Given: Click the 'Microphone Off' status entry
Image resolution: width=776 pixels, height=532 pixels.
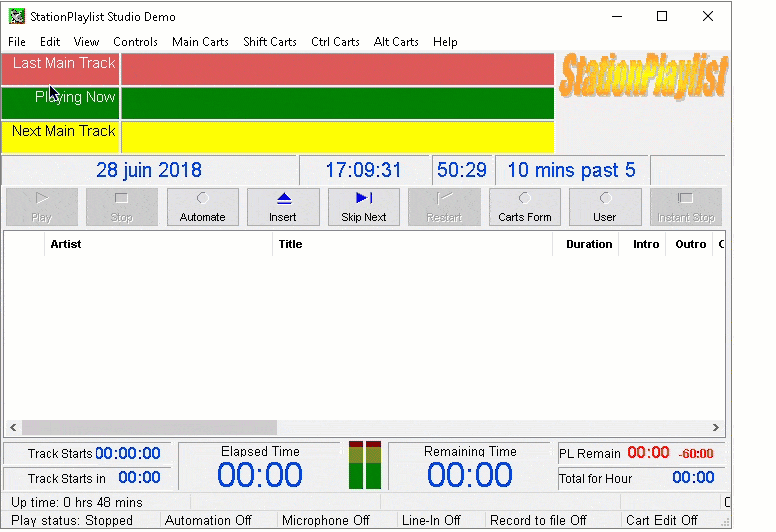Looking at the screenshot, I should [326, 521].
